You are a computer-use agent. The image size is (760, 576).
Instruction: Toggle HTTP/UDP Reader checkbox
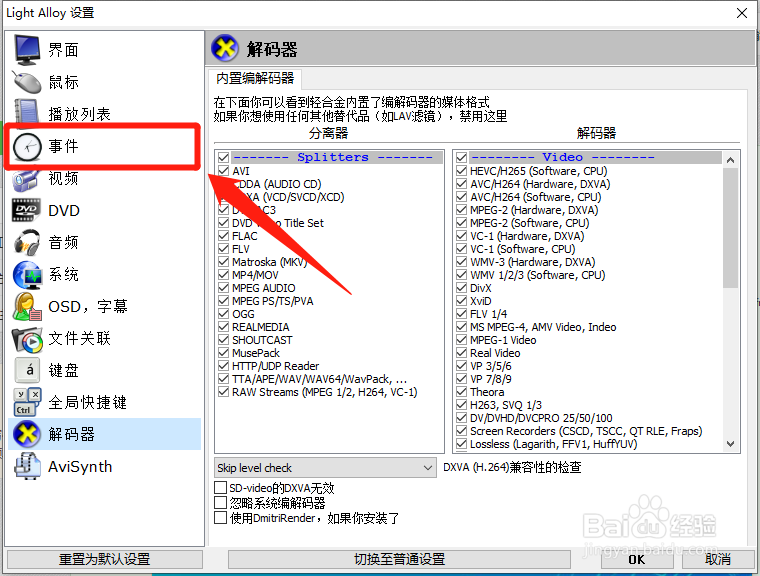click(x=223, y=366)
